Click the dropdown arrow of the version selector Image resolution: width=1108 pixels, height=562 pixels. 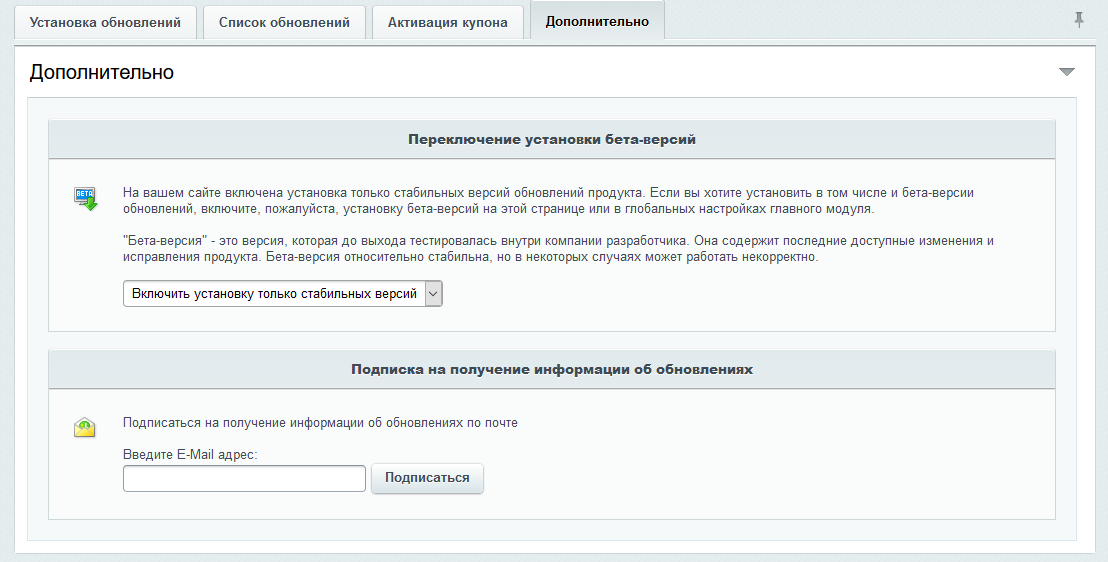[x=433, y=294]
